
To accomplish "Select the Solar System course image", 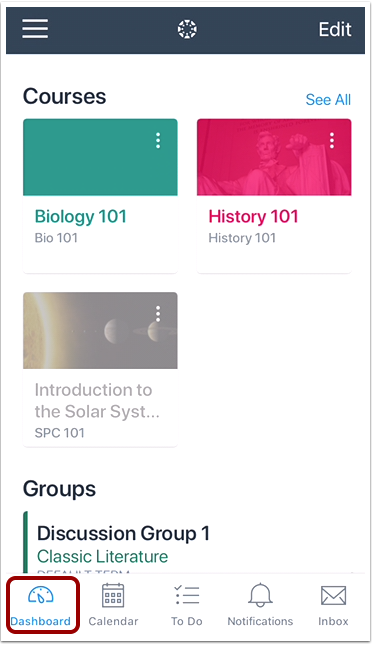I will pyautogui.click(x=101, y=330).
